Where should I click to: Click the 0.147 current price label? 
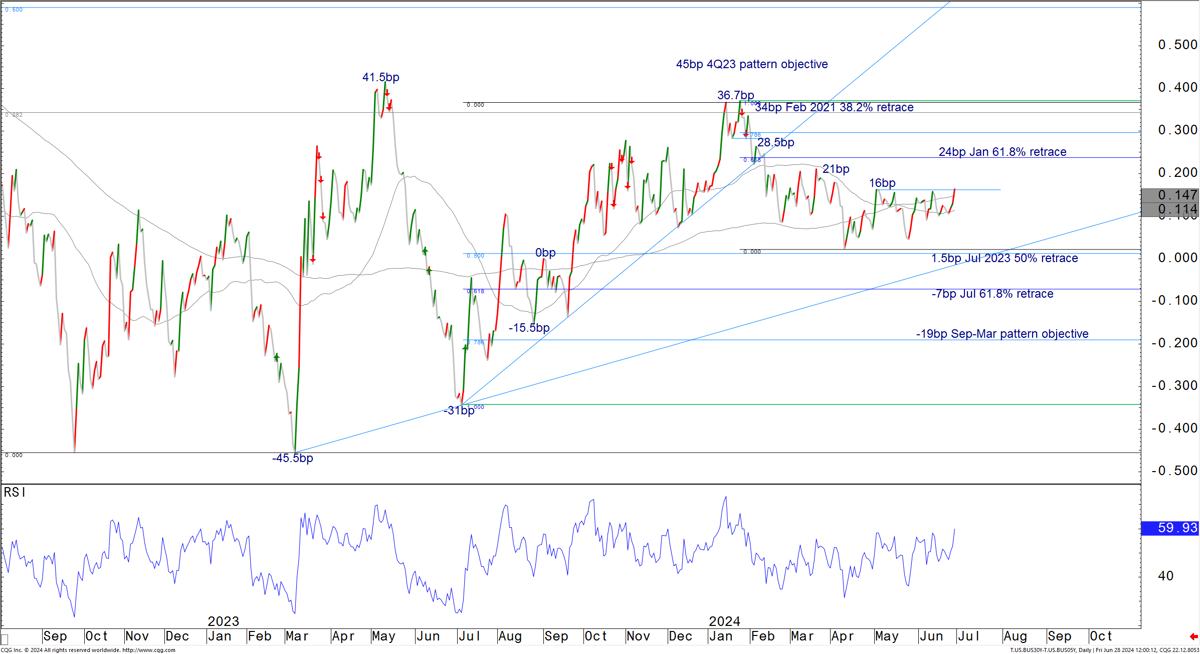tap(1169, 195)
